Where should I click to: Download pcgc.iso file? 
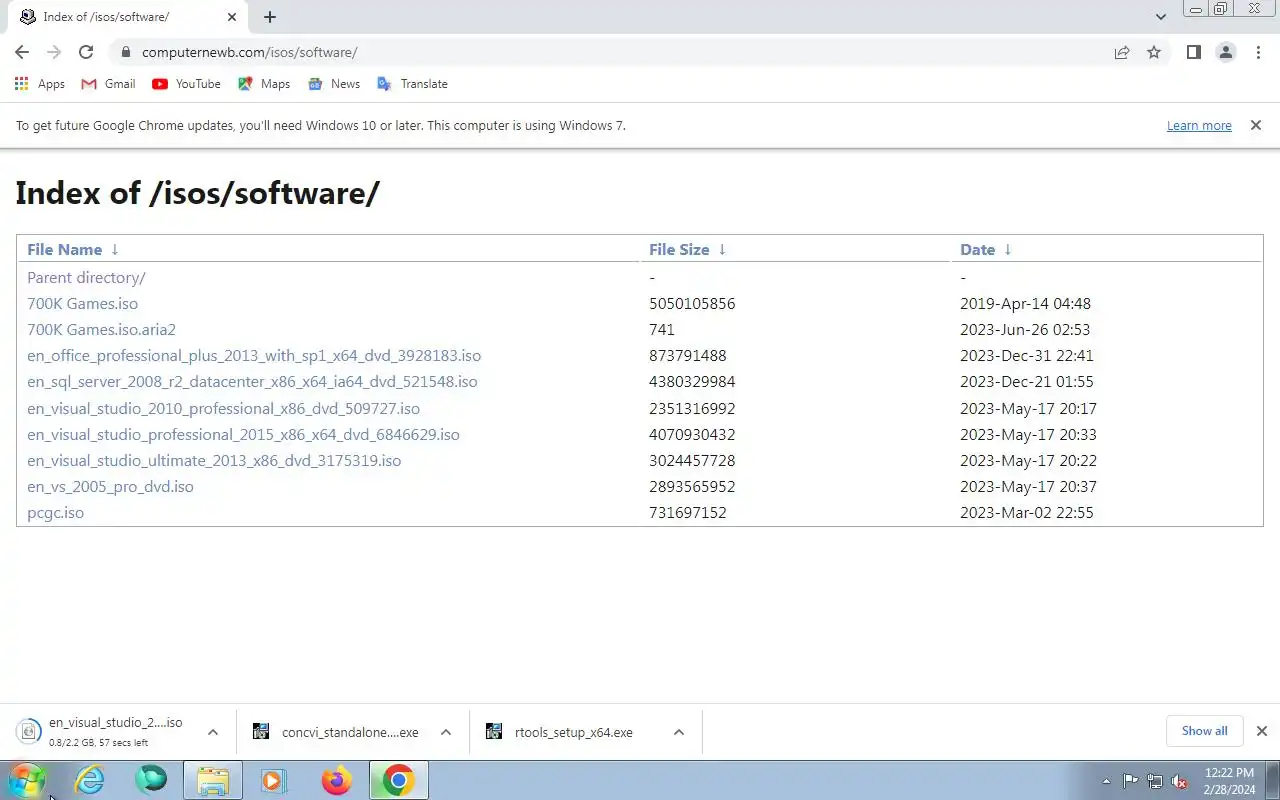click(x=55, y=513)
